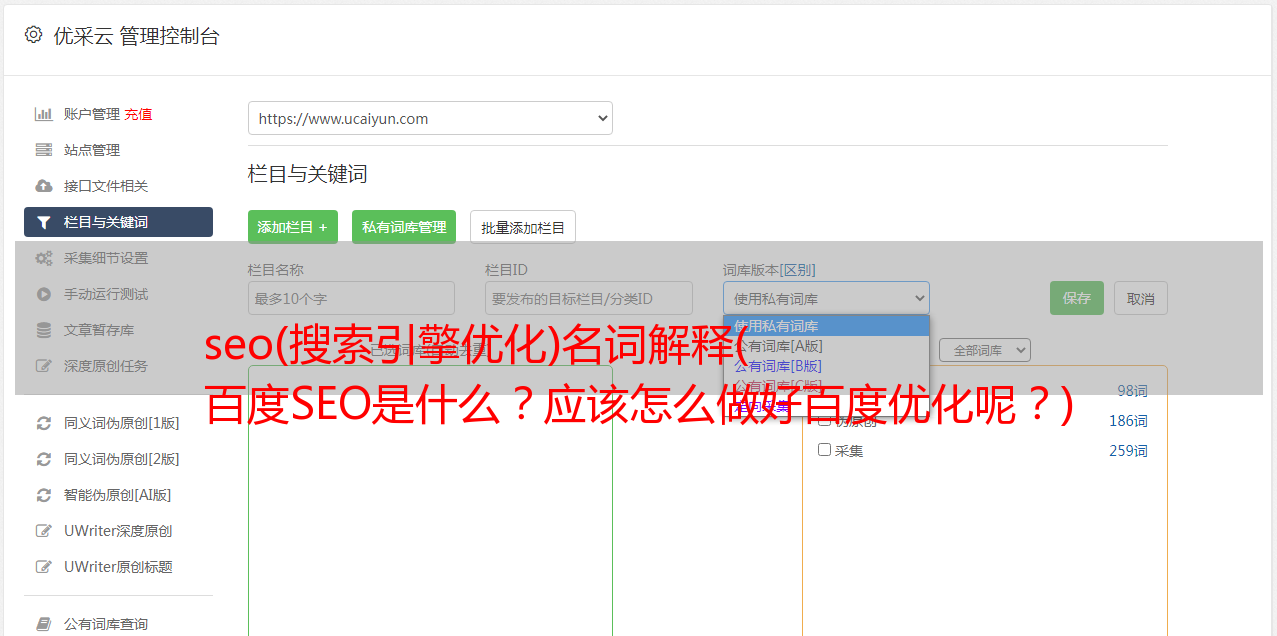Open 账户管理 in the sidebar
The width and height of the screenshot is (1277, 636).
pyautogui.click(x=92, y=114)
